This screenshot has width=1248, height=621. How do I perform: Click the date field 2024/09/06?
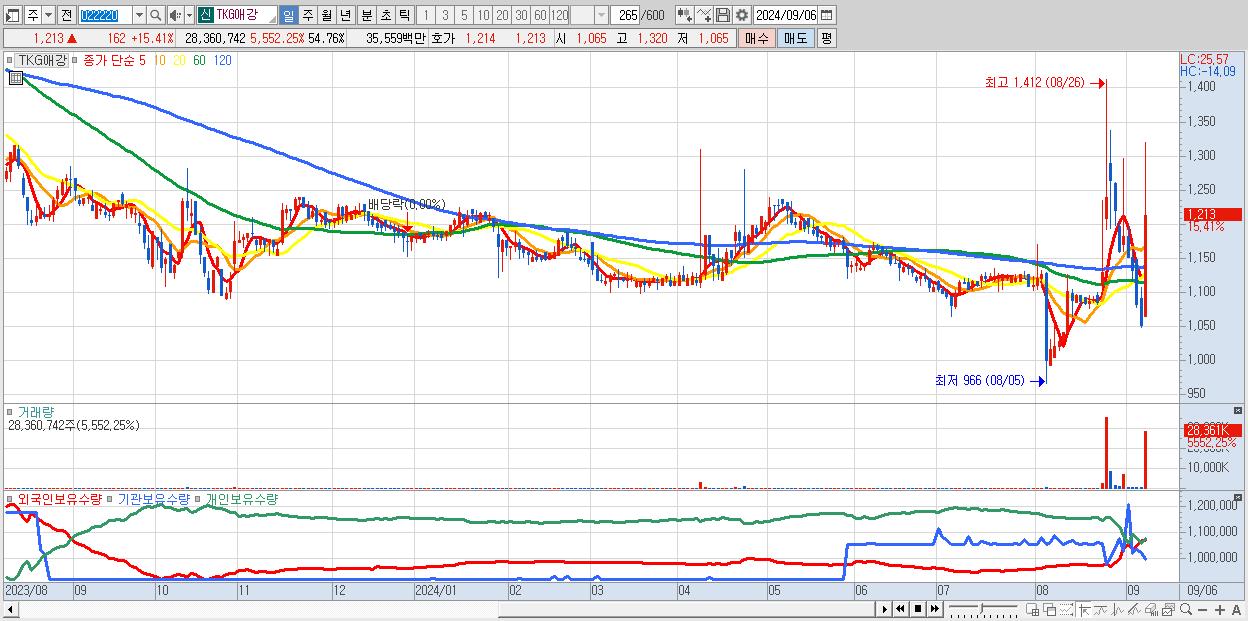coord(785,15)
